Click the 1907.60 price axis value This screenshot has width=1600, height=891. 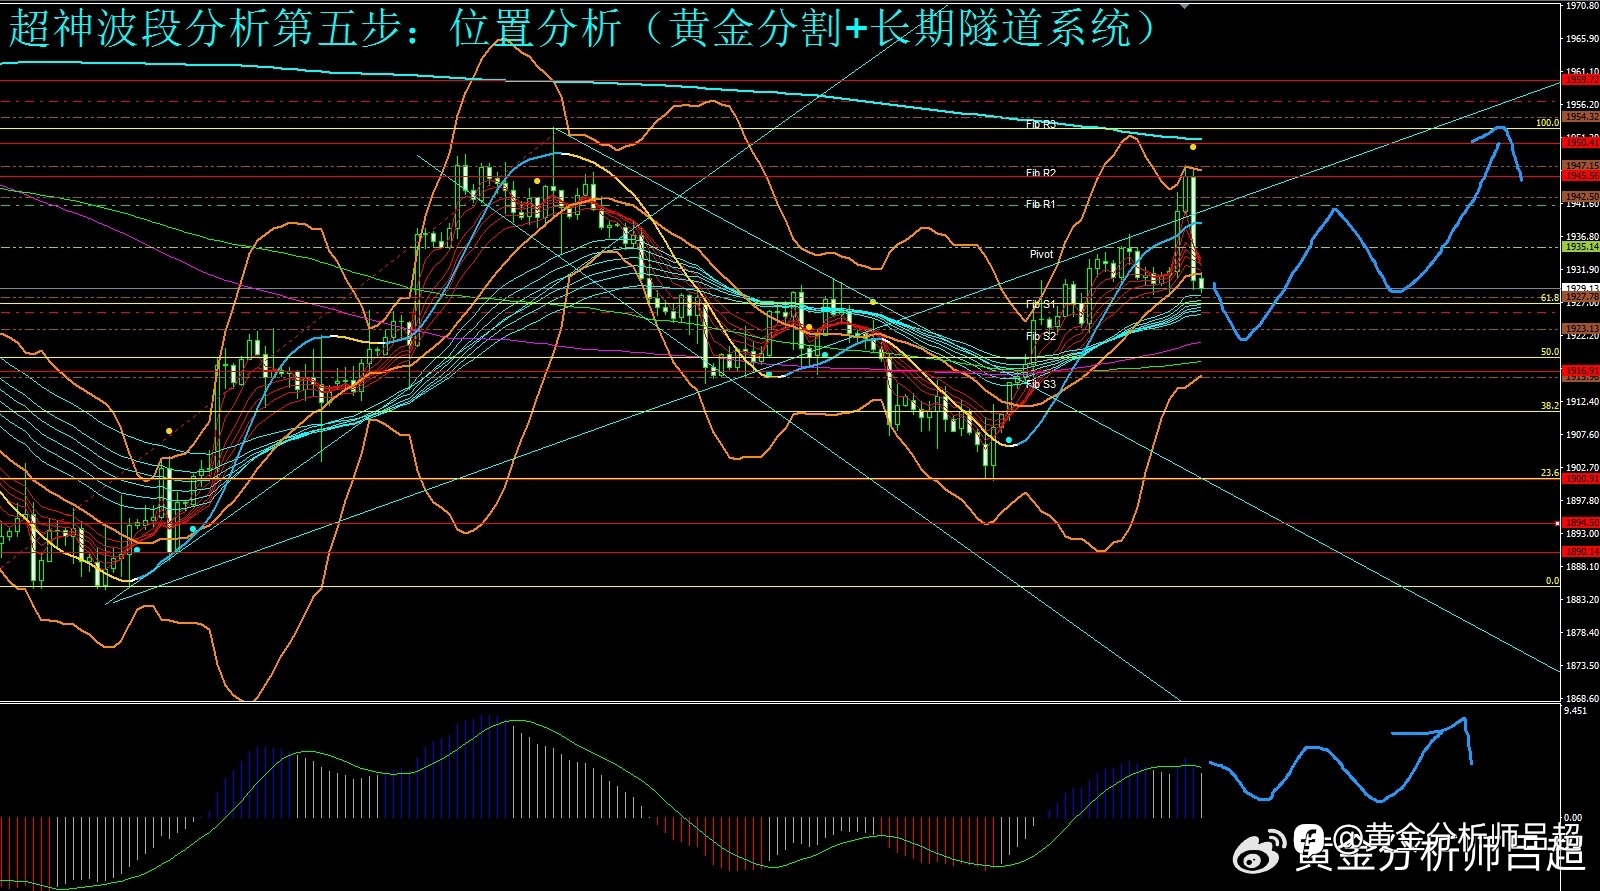click(x=1582, y=435)
